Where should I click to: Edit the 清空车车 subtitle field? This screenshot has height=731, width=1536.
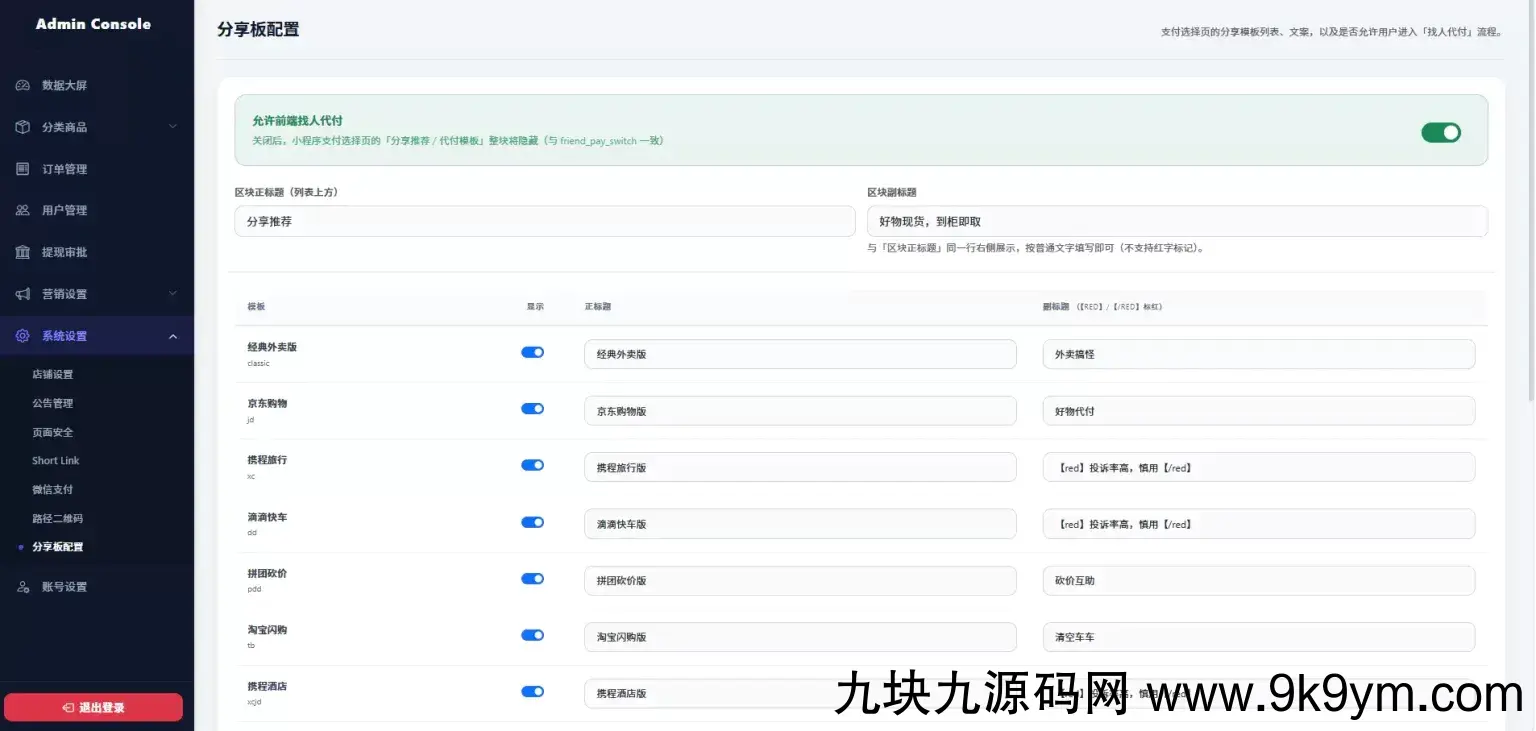coord(1258,637)
